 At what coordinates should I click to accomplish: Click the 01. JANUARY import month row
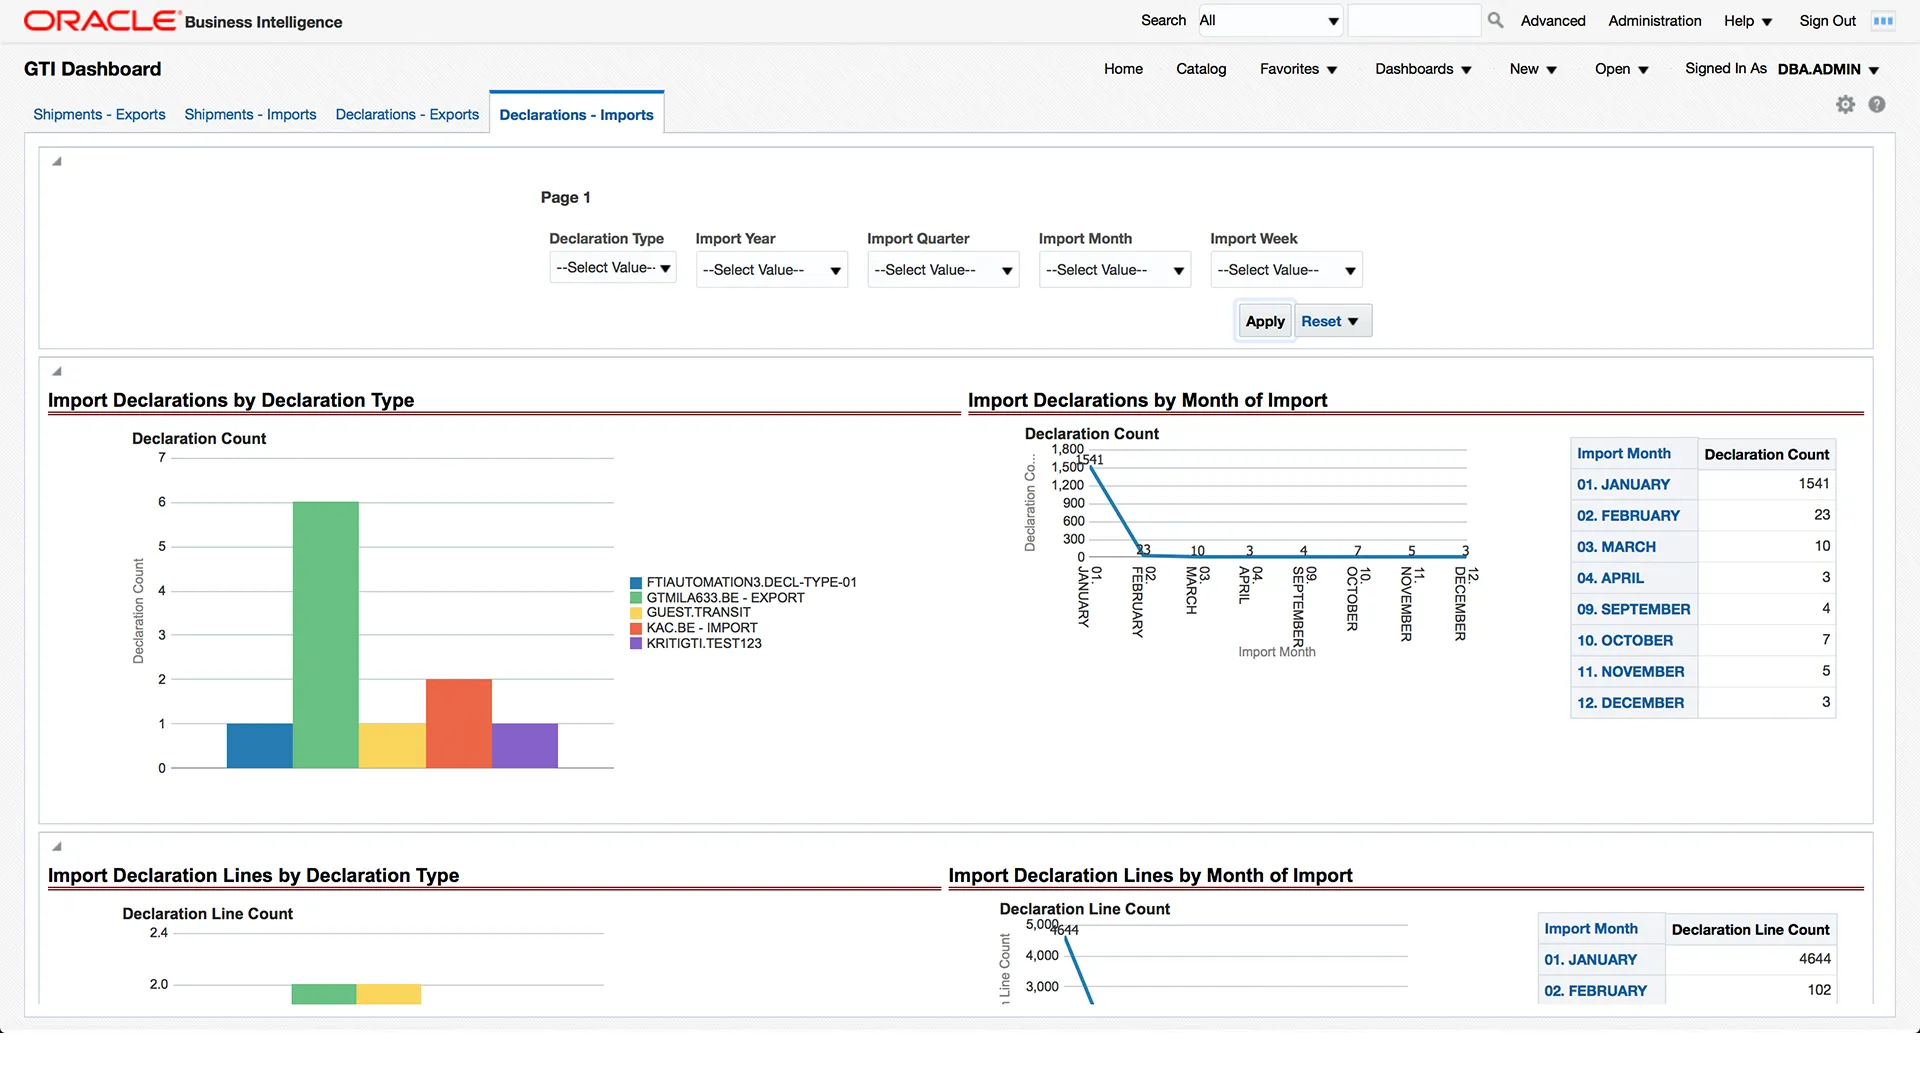pos(1623,485)
